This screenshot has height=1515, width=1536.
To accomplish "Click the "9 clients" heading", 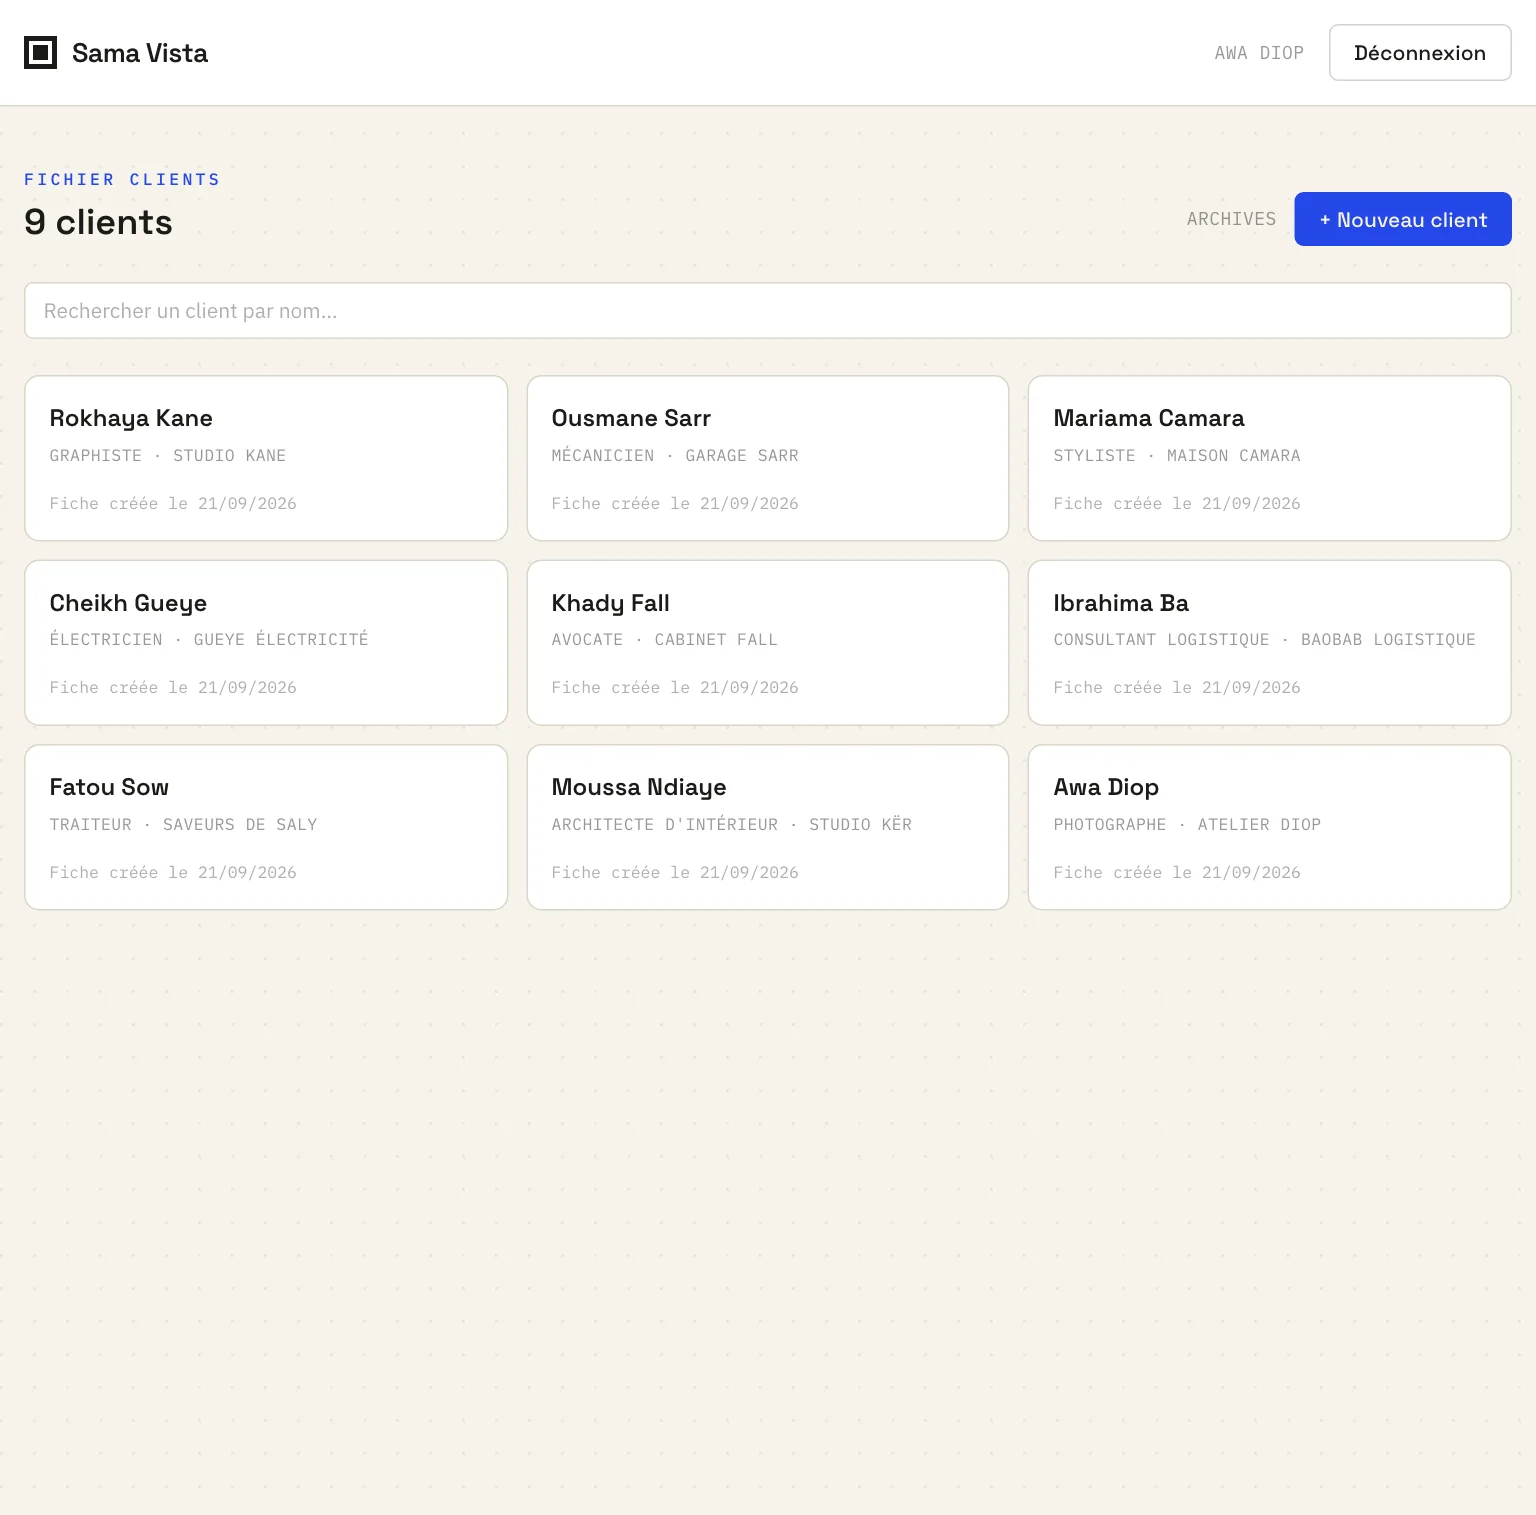I will point(98,222).
